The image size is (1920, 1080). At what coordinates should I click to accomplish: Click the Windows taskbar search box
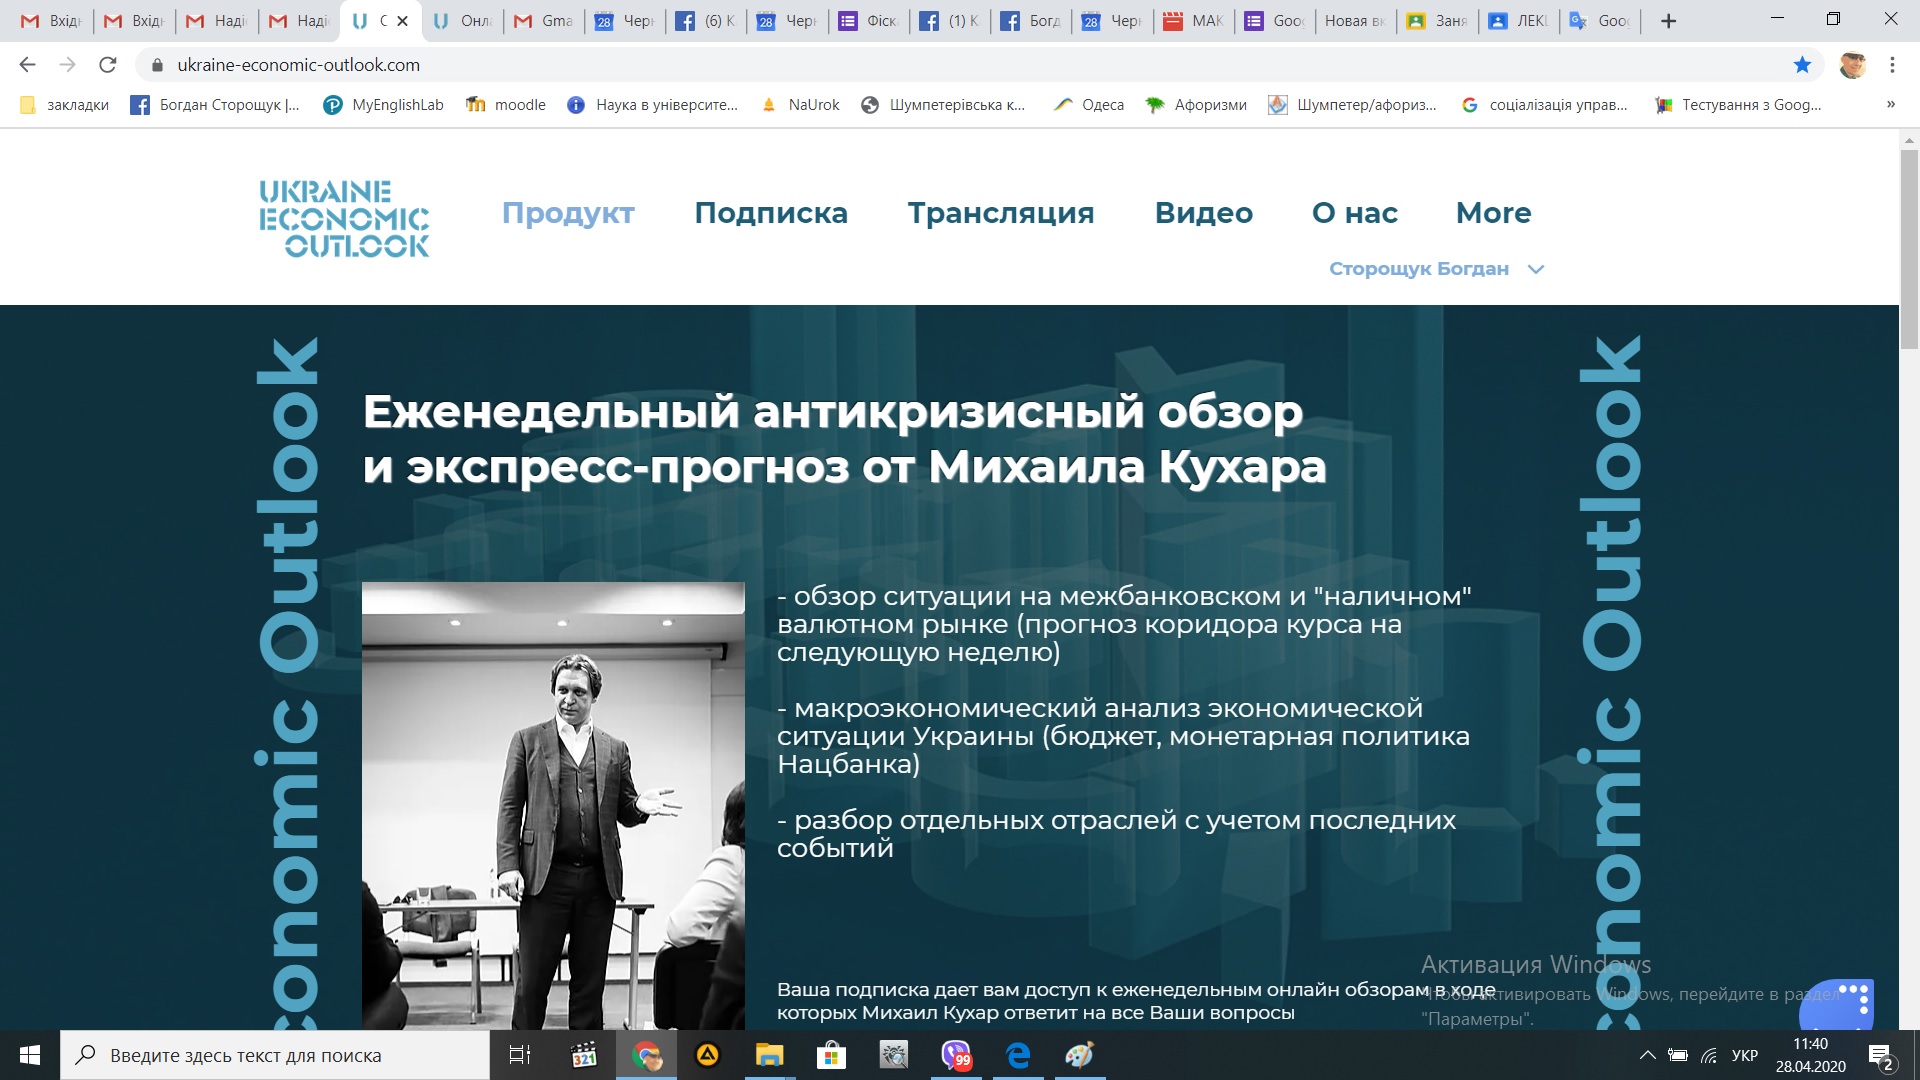(x=275, y=1055)
